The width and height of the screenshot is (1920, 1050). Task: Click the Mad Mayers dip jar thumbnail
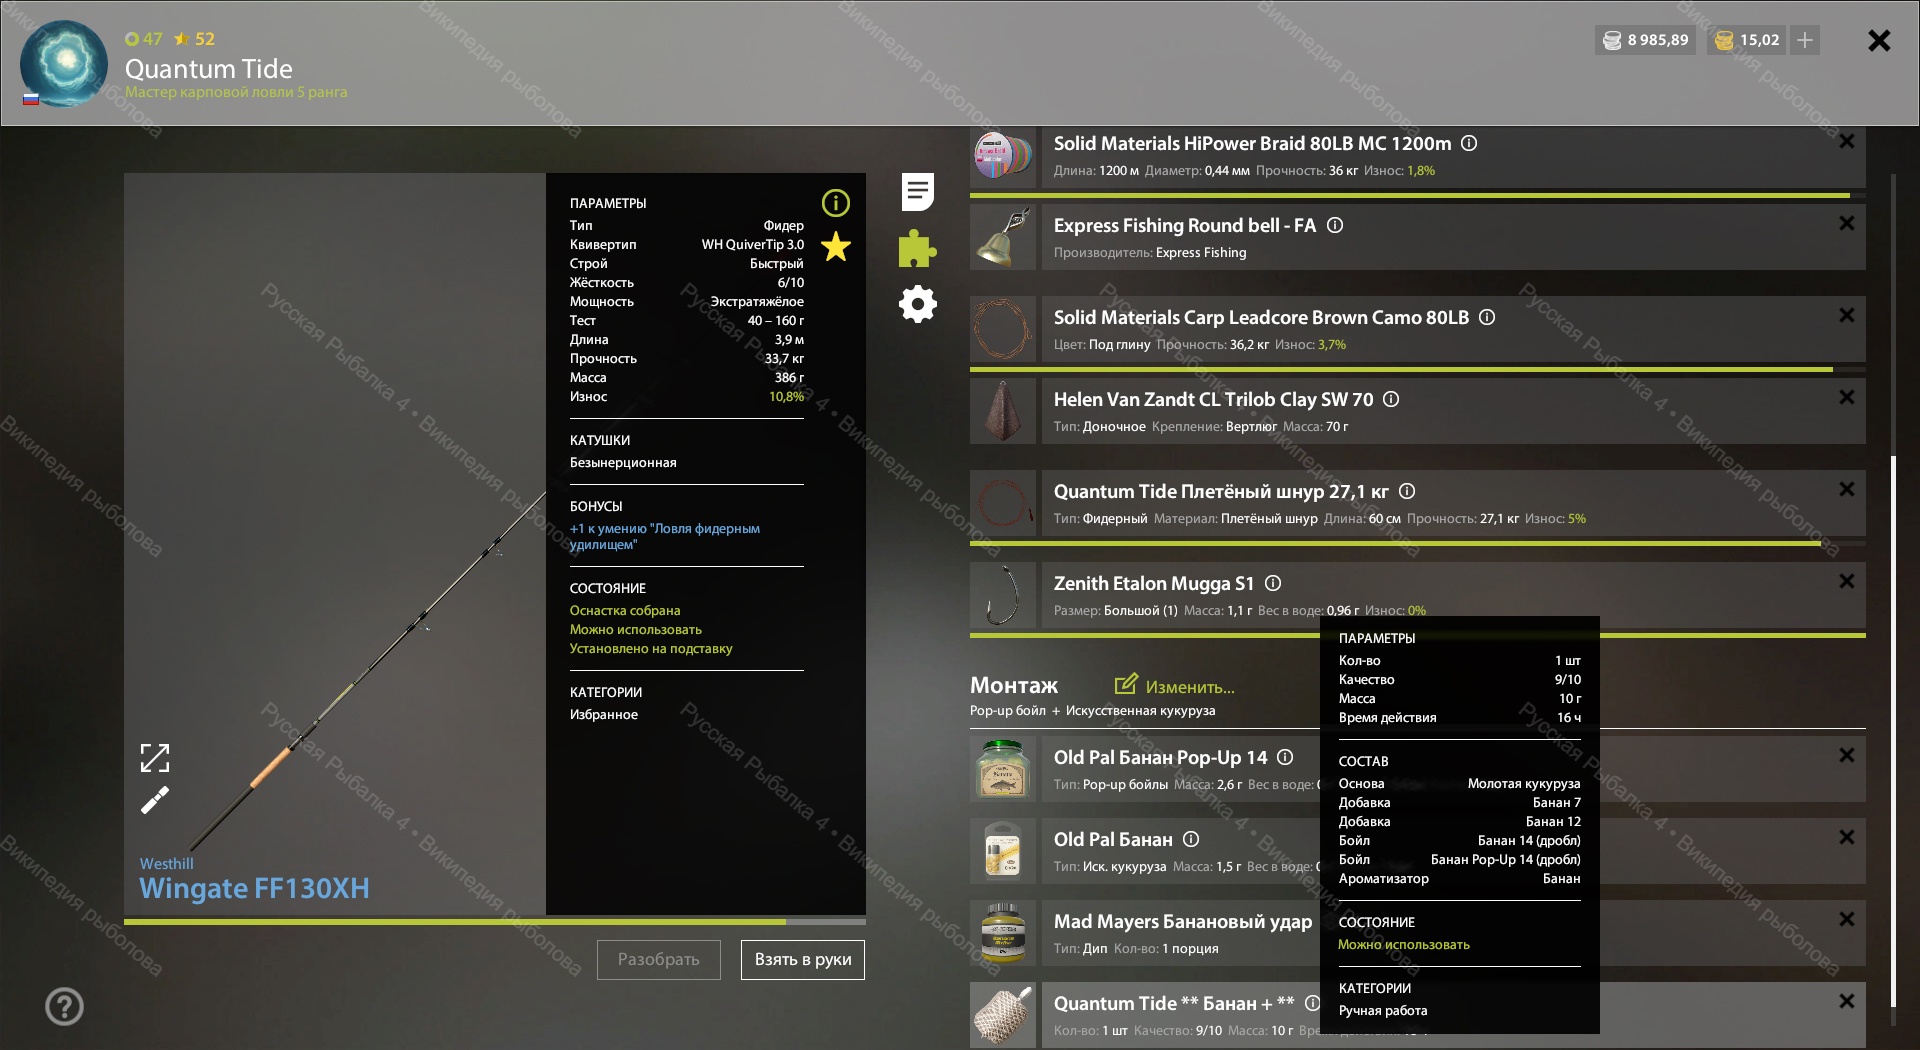coord(1003,933)
